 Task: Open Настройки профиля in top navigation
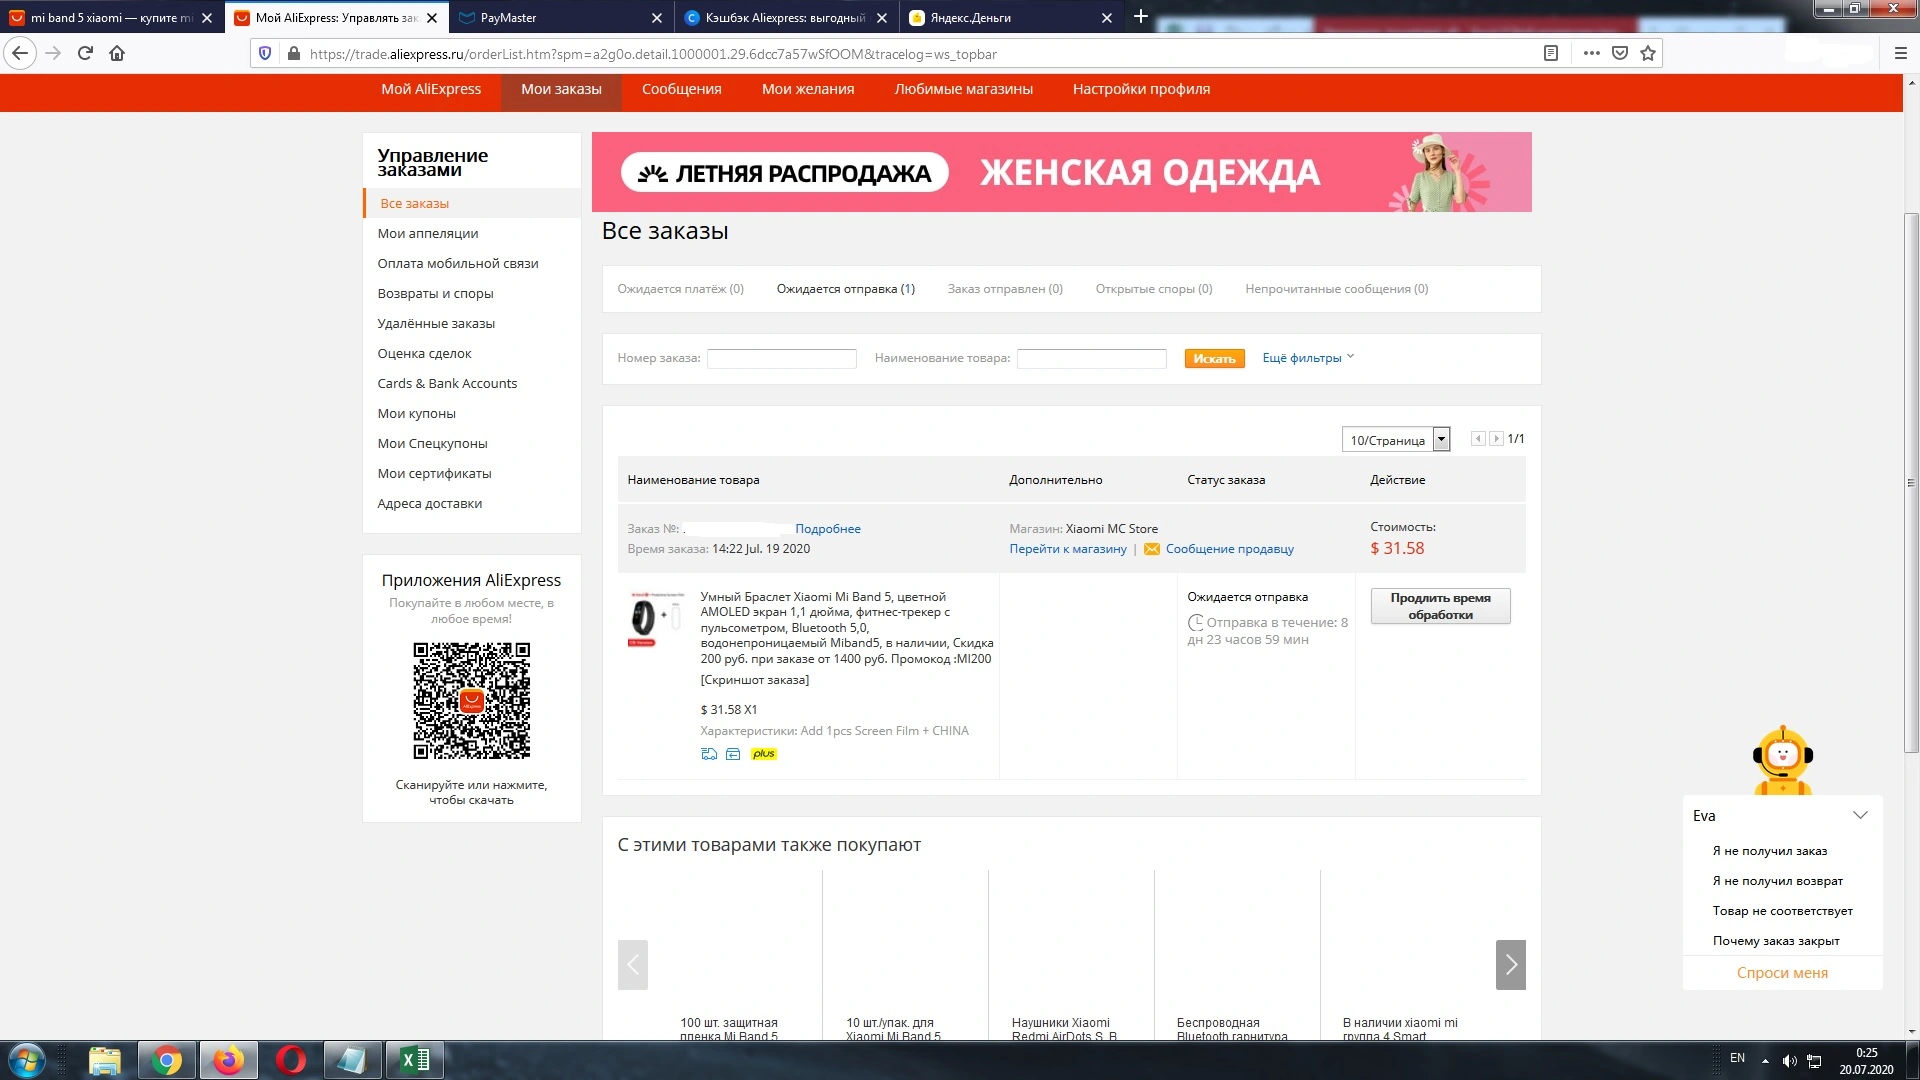click(1141, 89)
